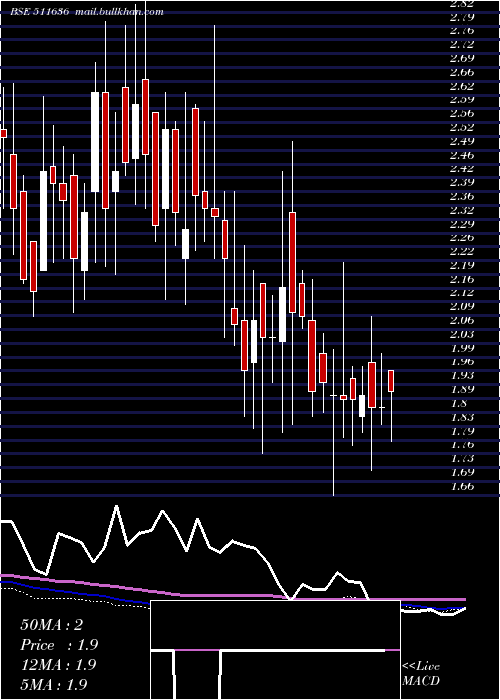Click the 2.39 price axis label

point(462,183)
